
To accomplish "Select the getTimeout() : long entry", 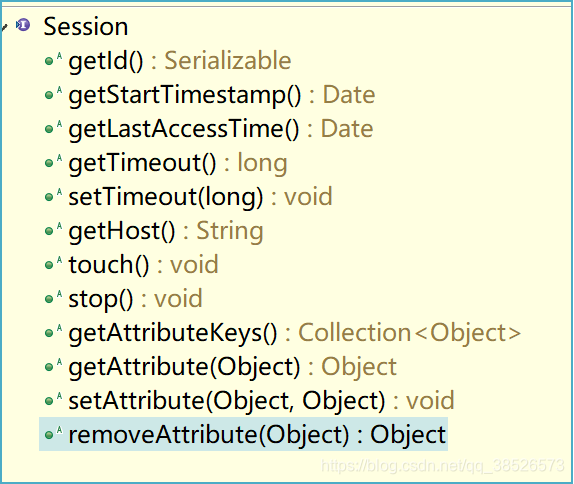I will 178,163.
